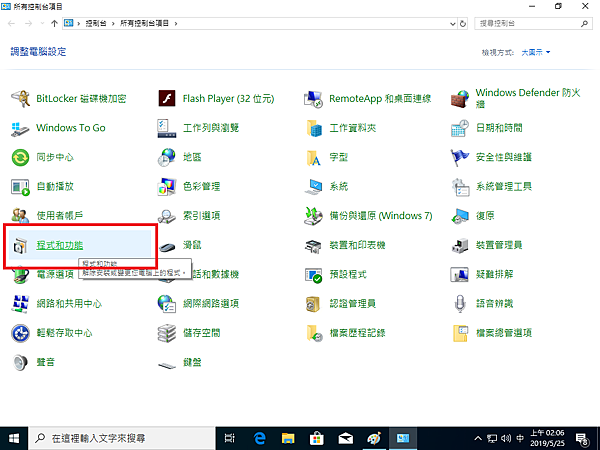Open 日期和時間 icon
The image size is (600, 450).
point(460,128)
